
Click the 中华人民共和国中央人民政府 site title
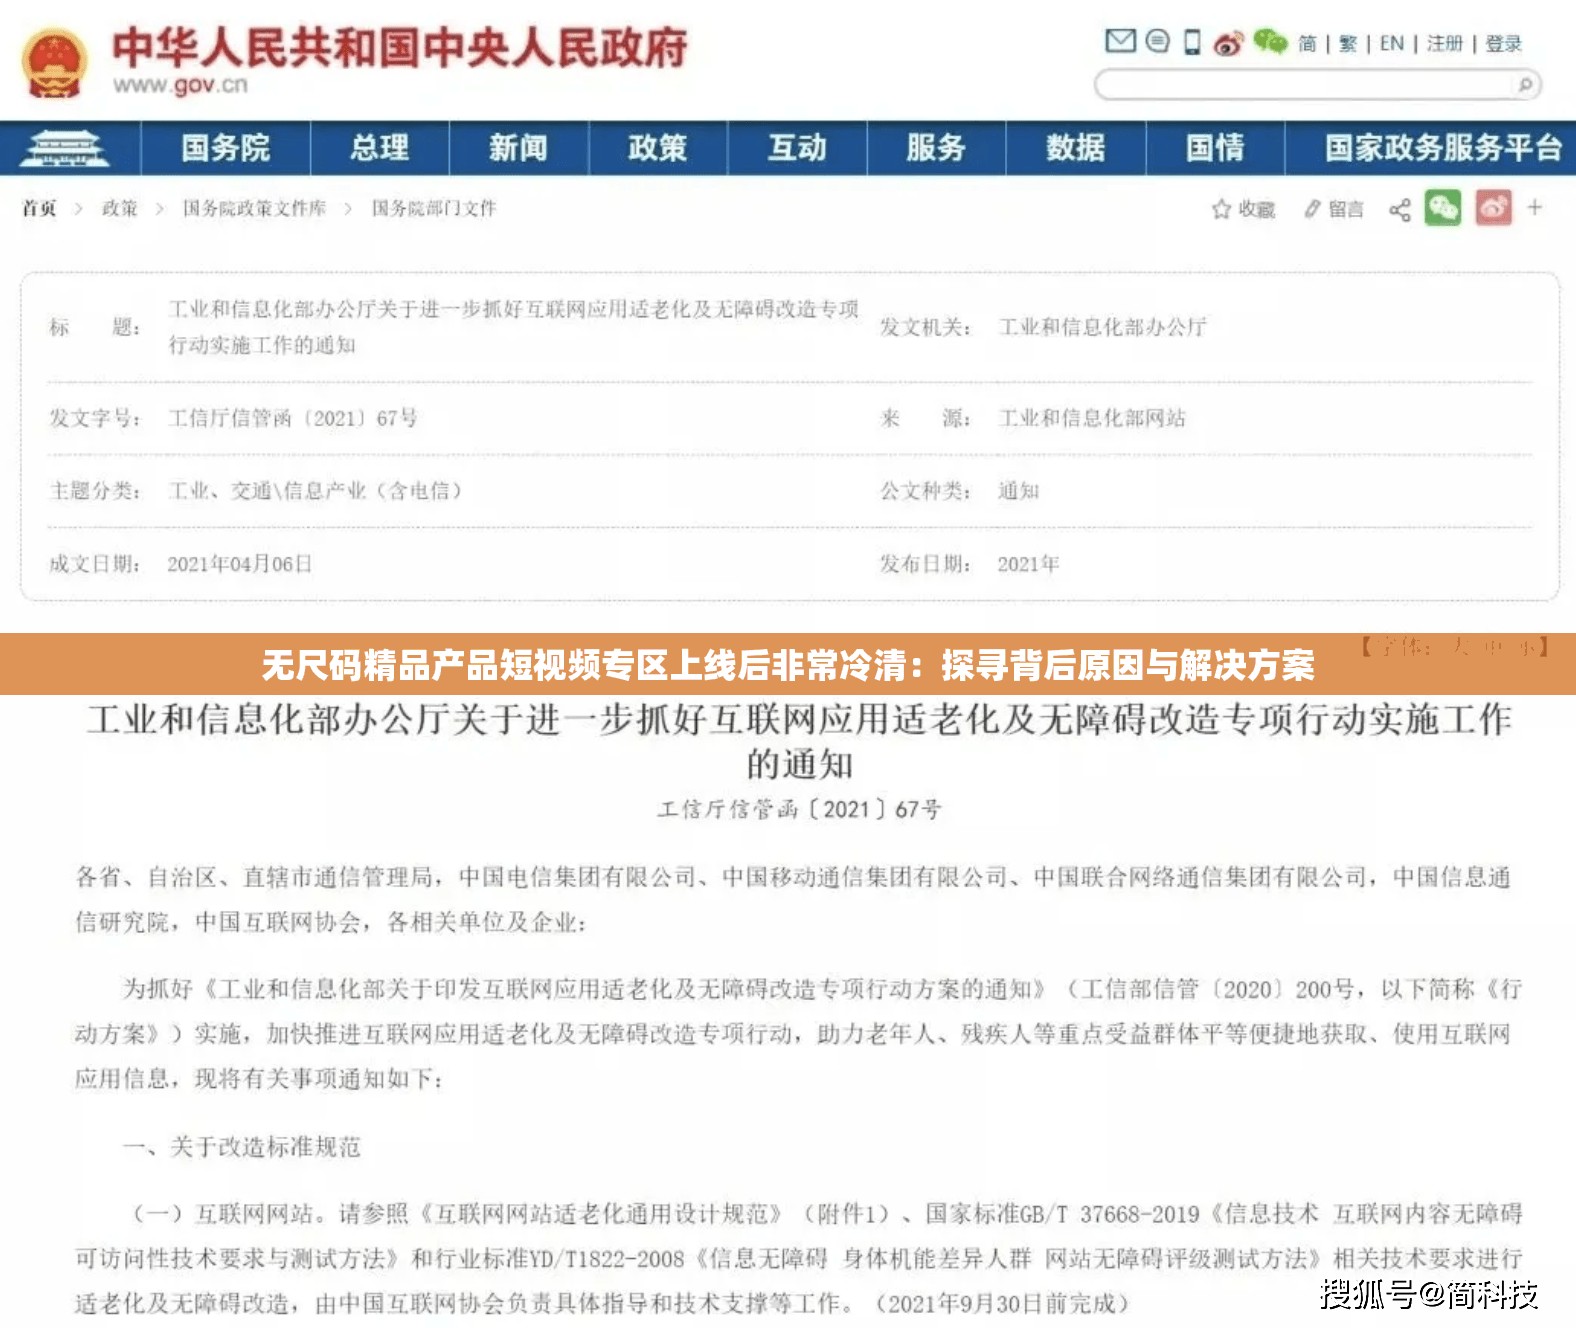(400, 47)
